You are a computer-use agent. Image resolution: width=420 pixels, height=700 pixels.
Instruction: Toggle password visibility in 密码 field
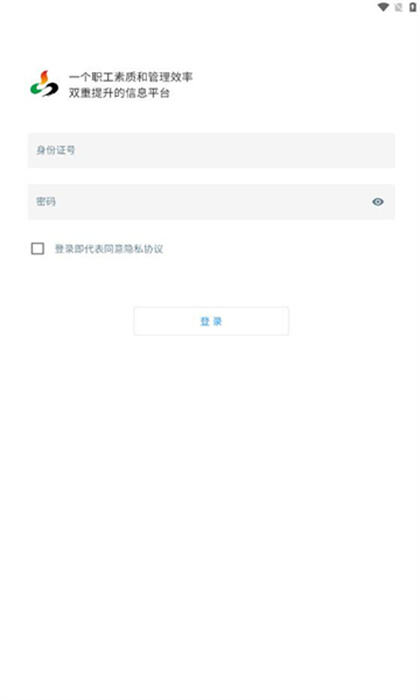[378, 202]
